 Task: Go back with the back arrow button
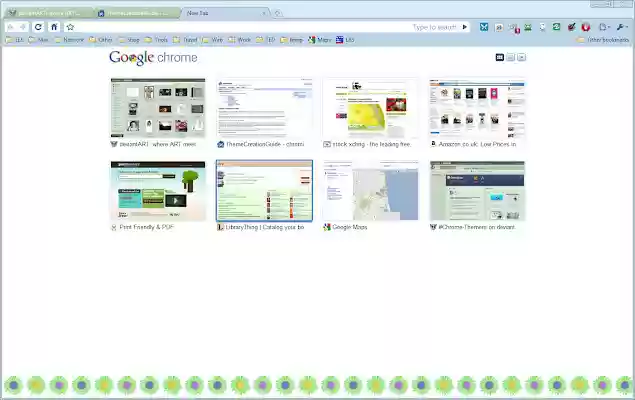point(11,27)
